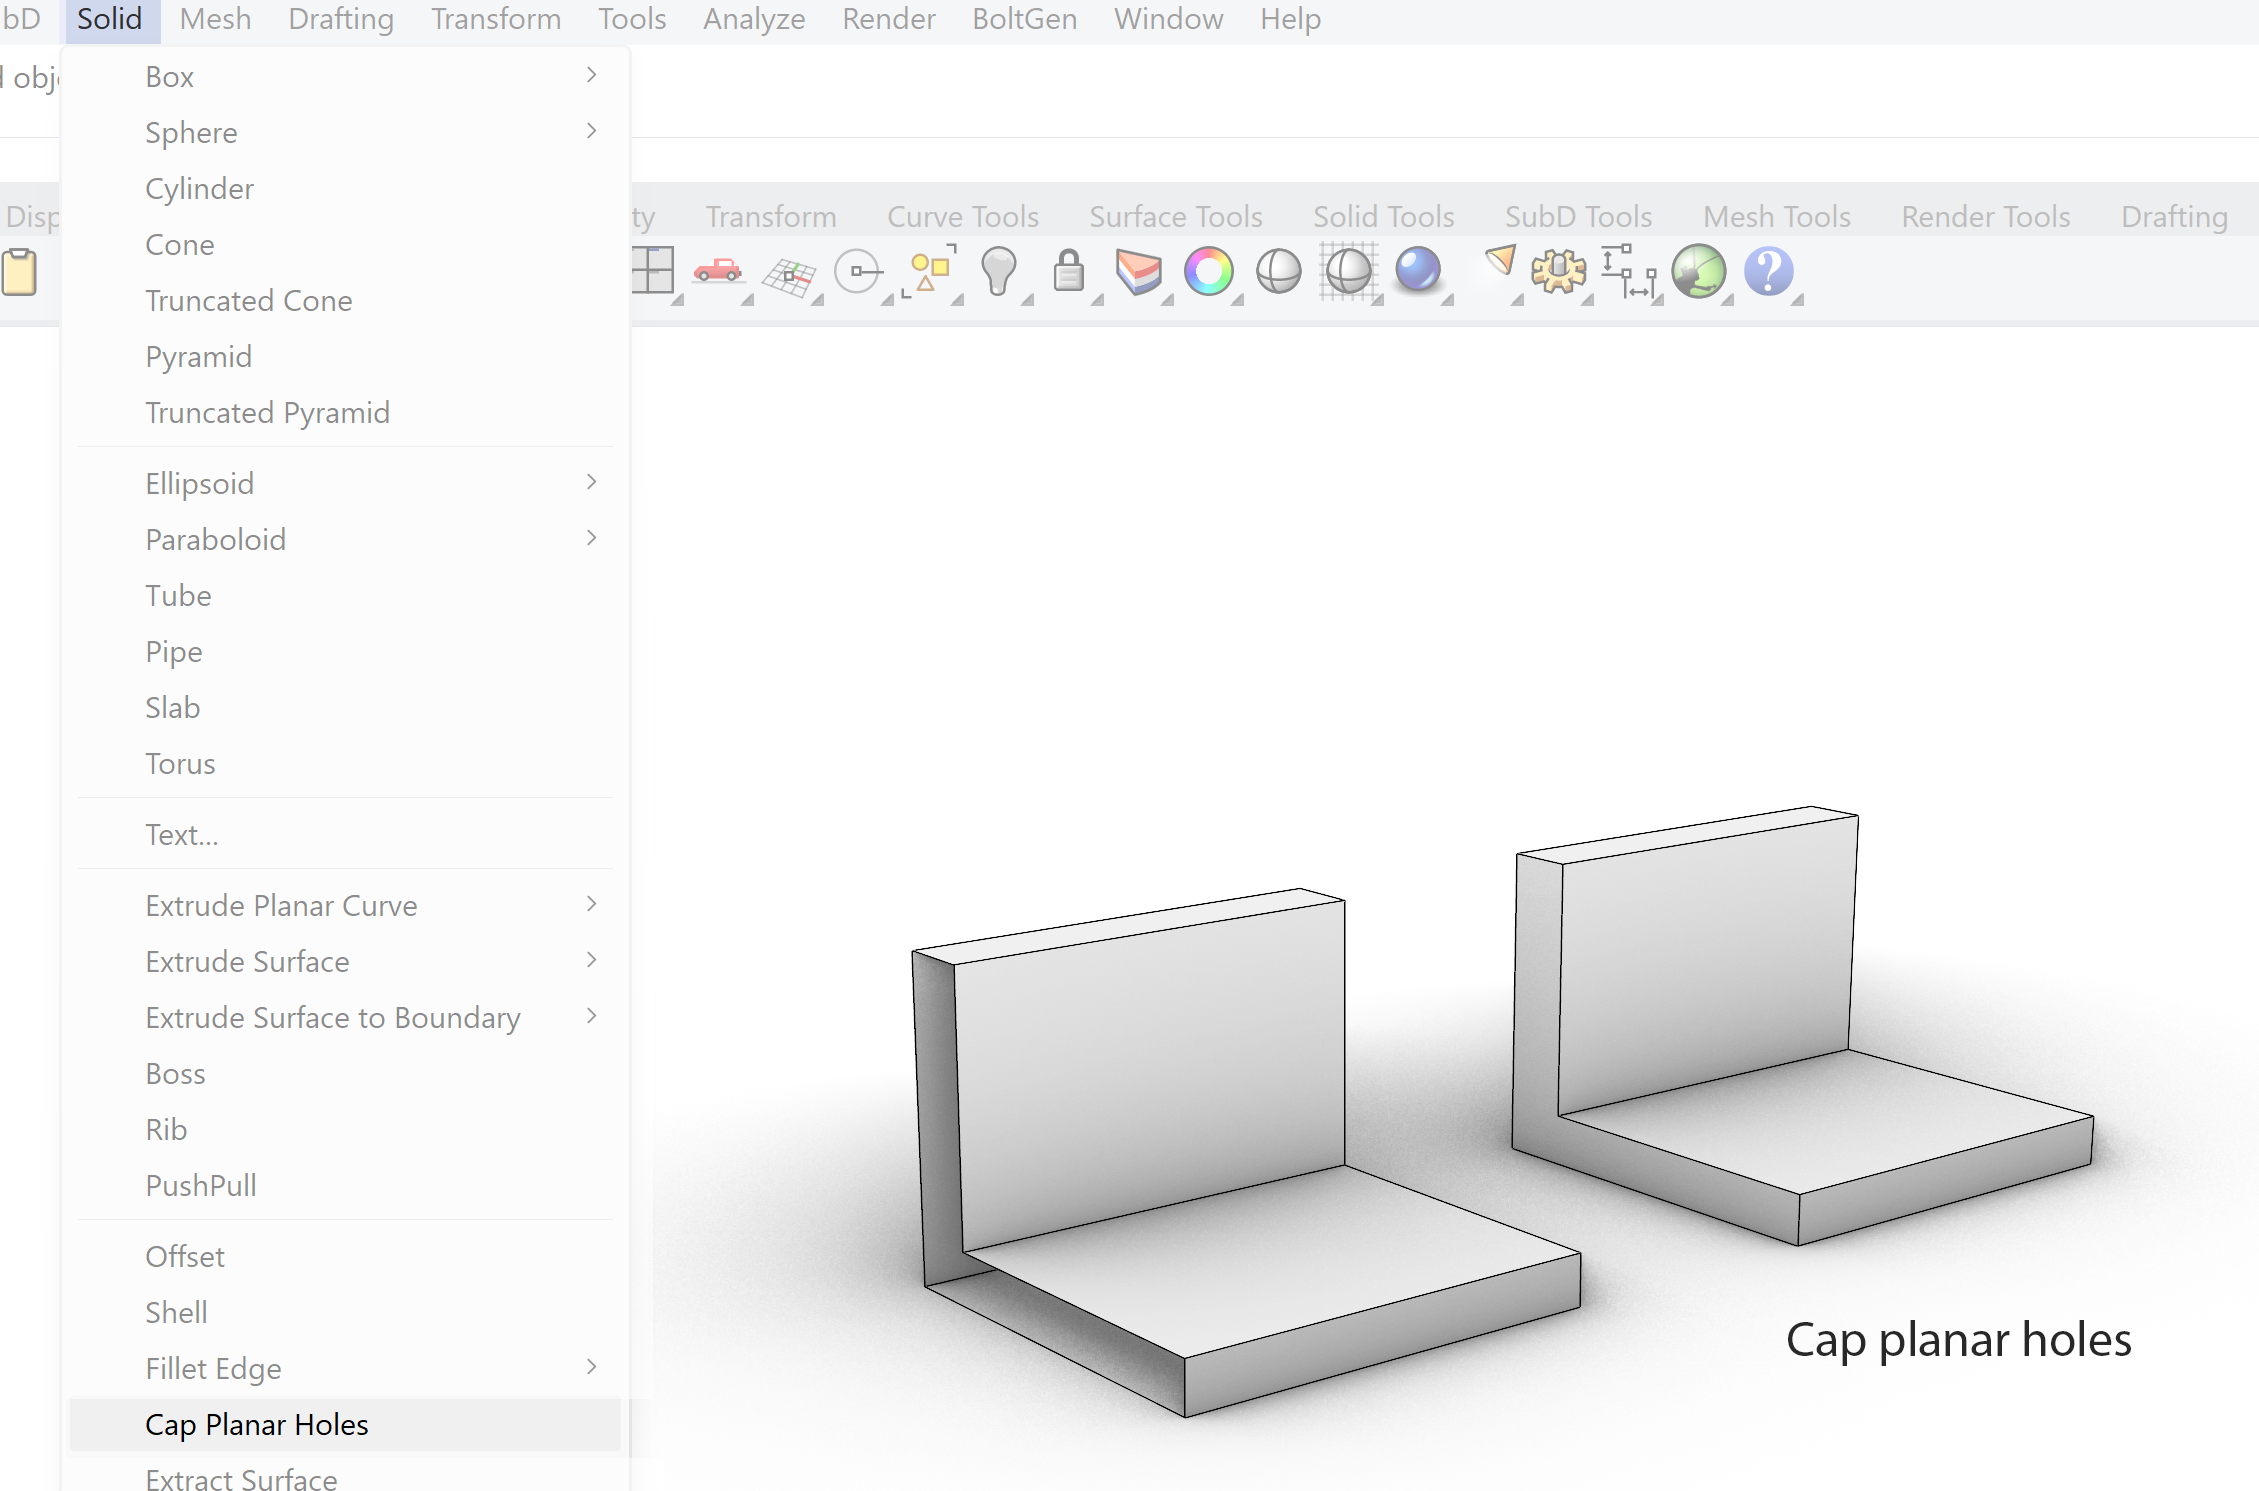This screenshot has height=1491, width=2259.
Task: Select the Cap Planar Holes command
Action: click(x=256, y=1424)
